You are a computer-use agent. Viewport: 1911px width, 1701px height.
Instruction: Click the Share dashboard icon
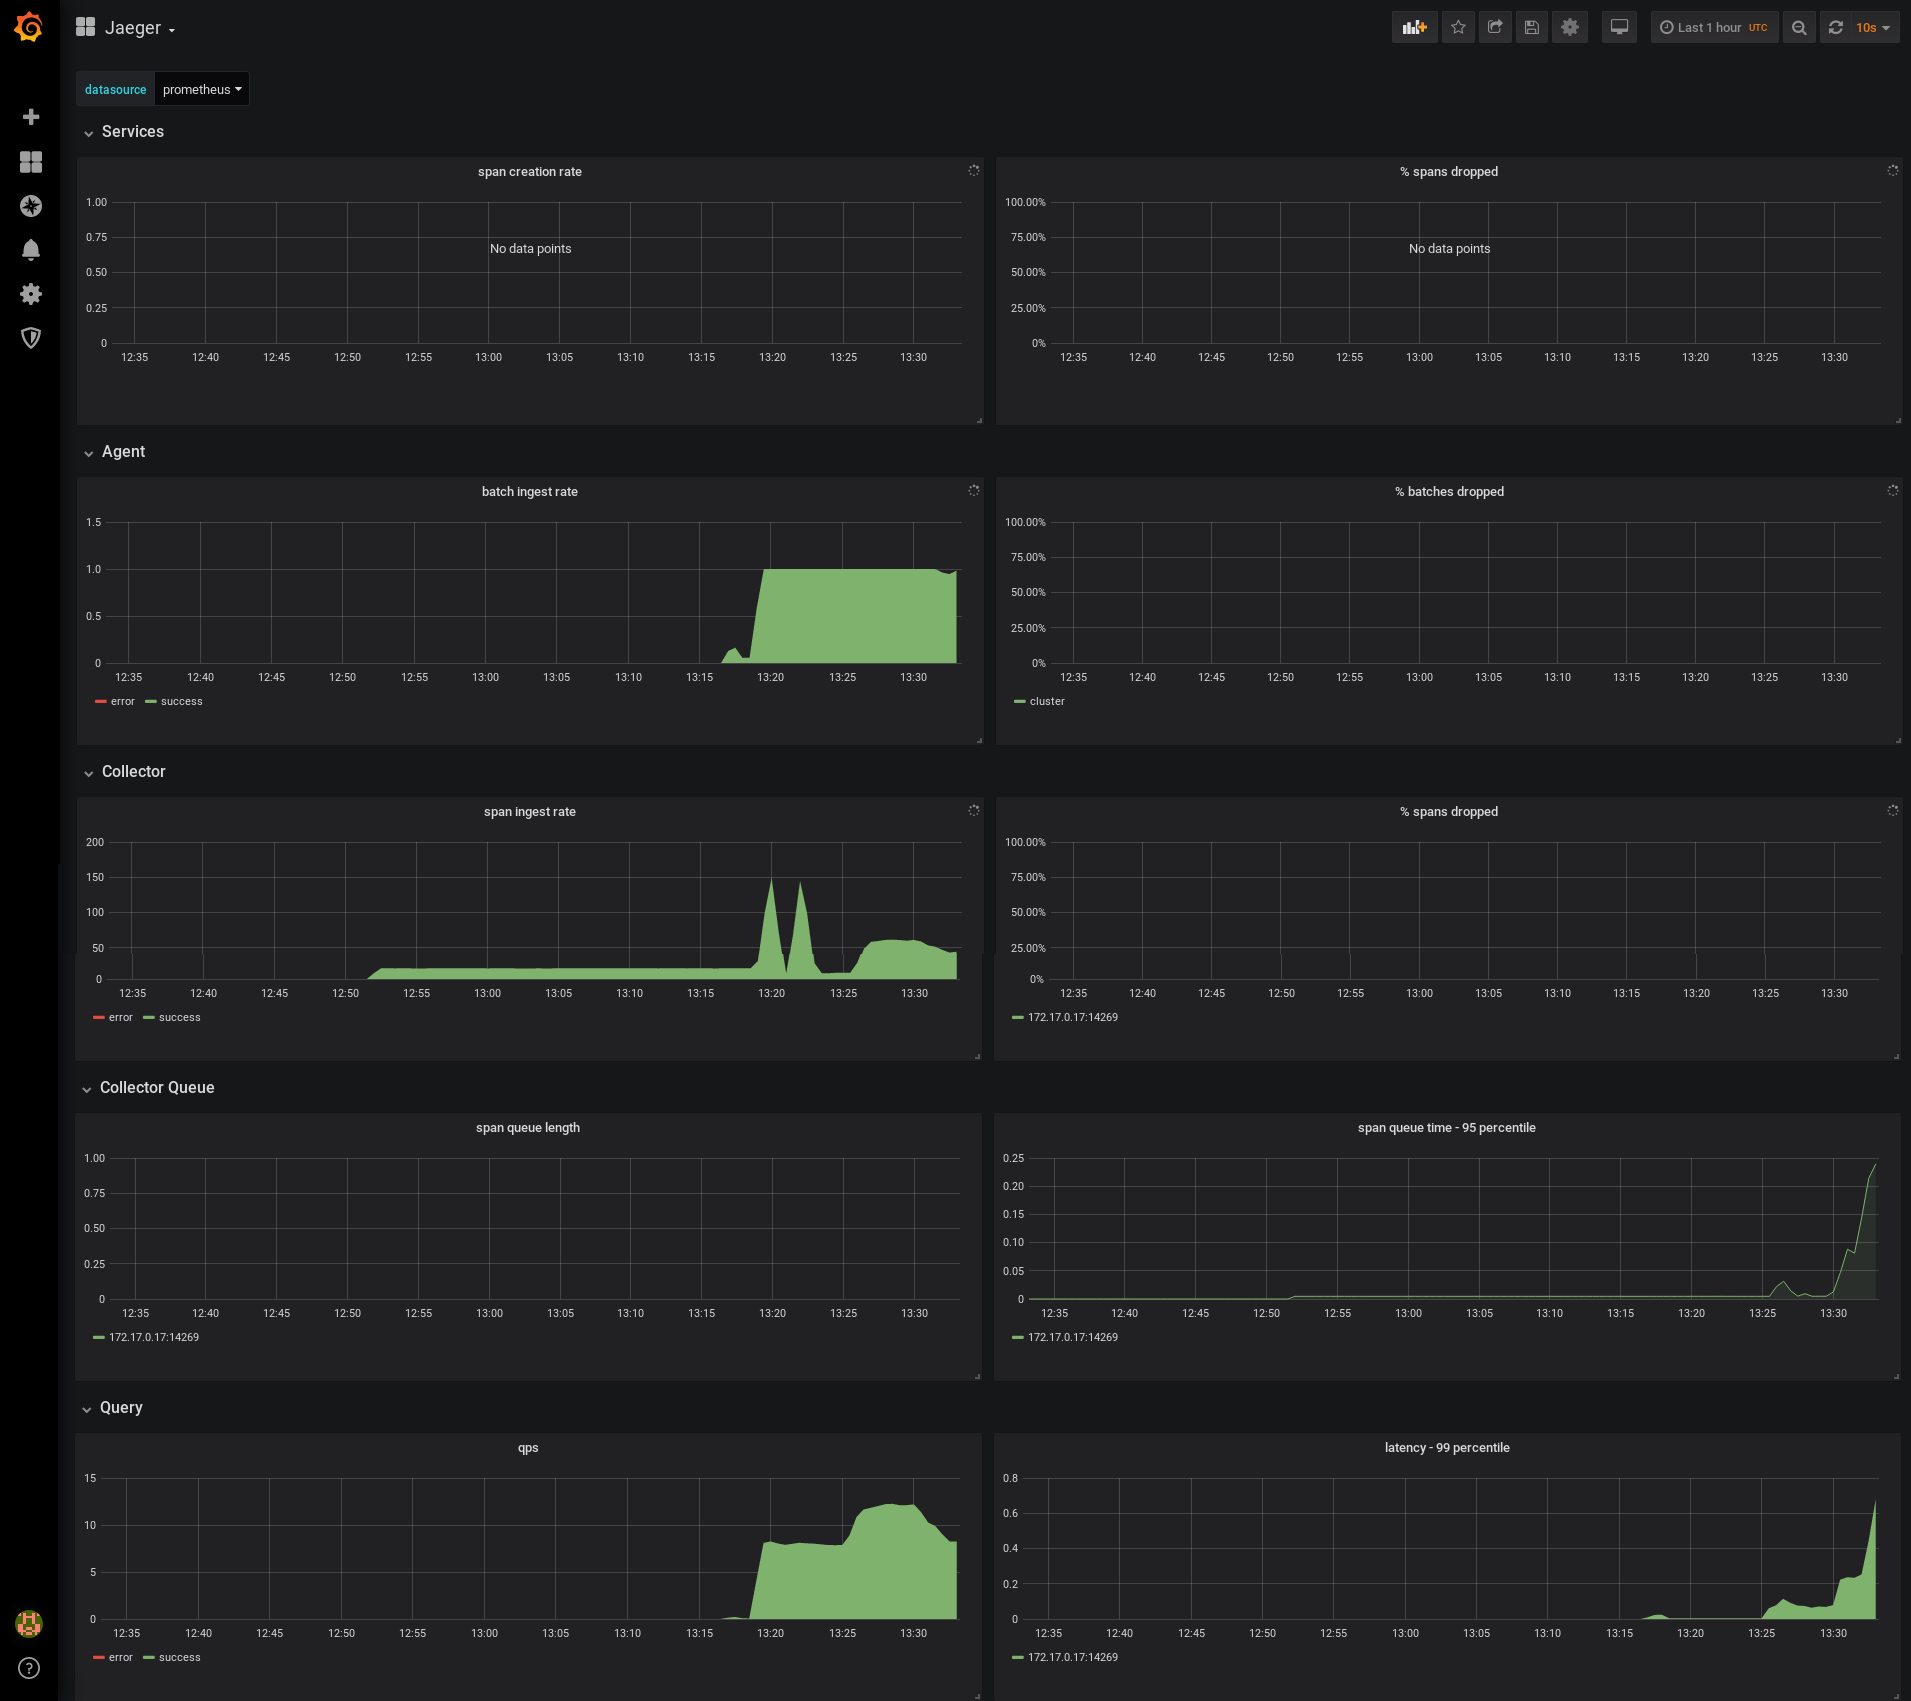[1495, 28]
